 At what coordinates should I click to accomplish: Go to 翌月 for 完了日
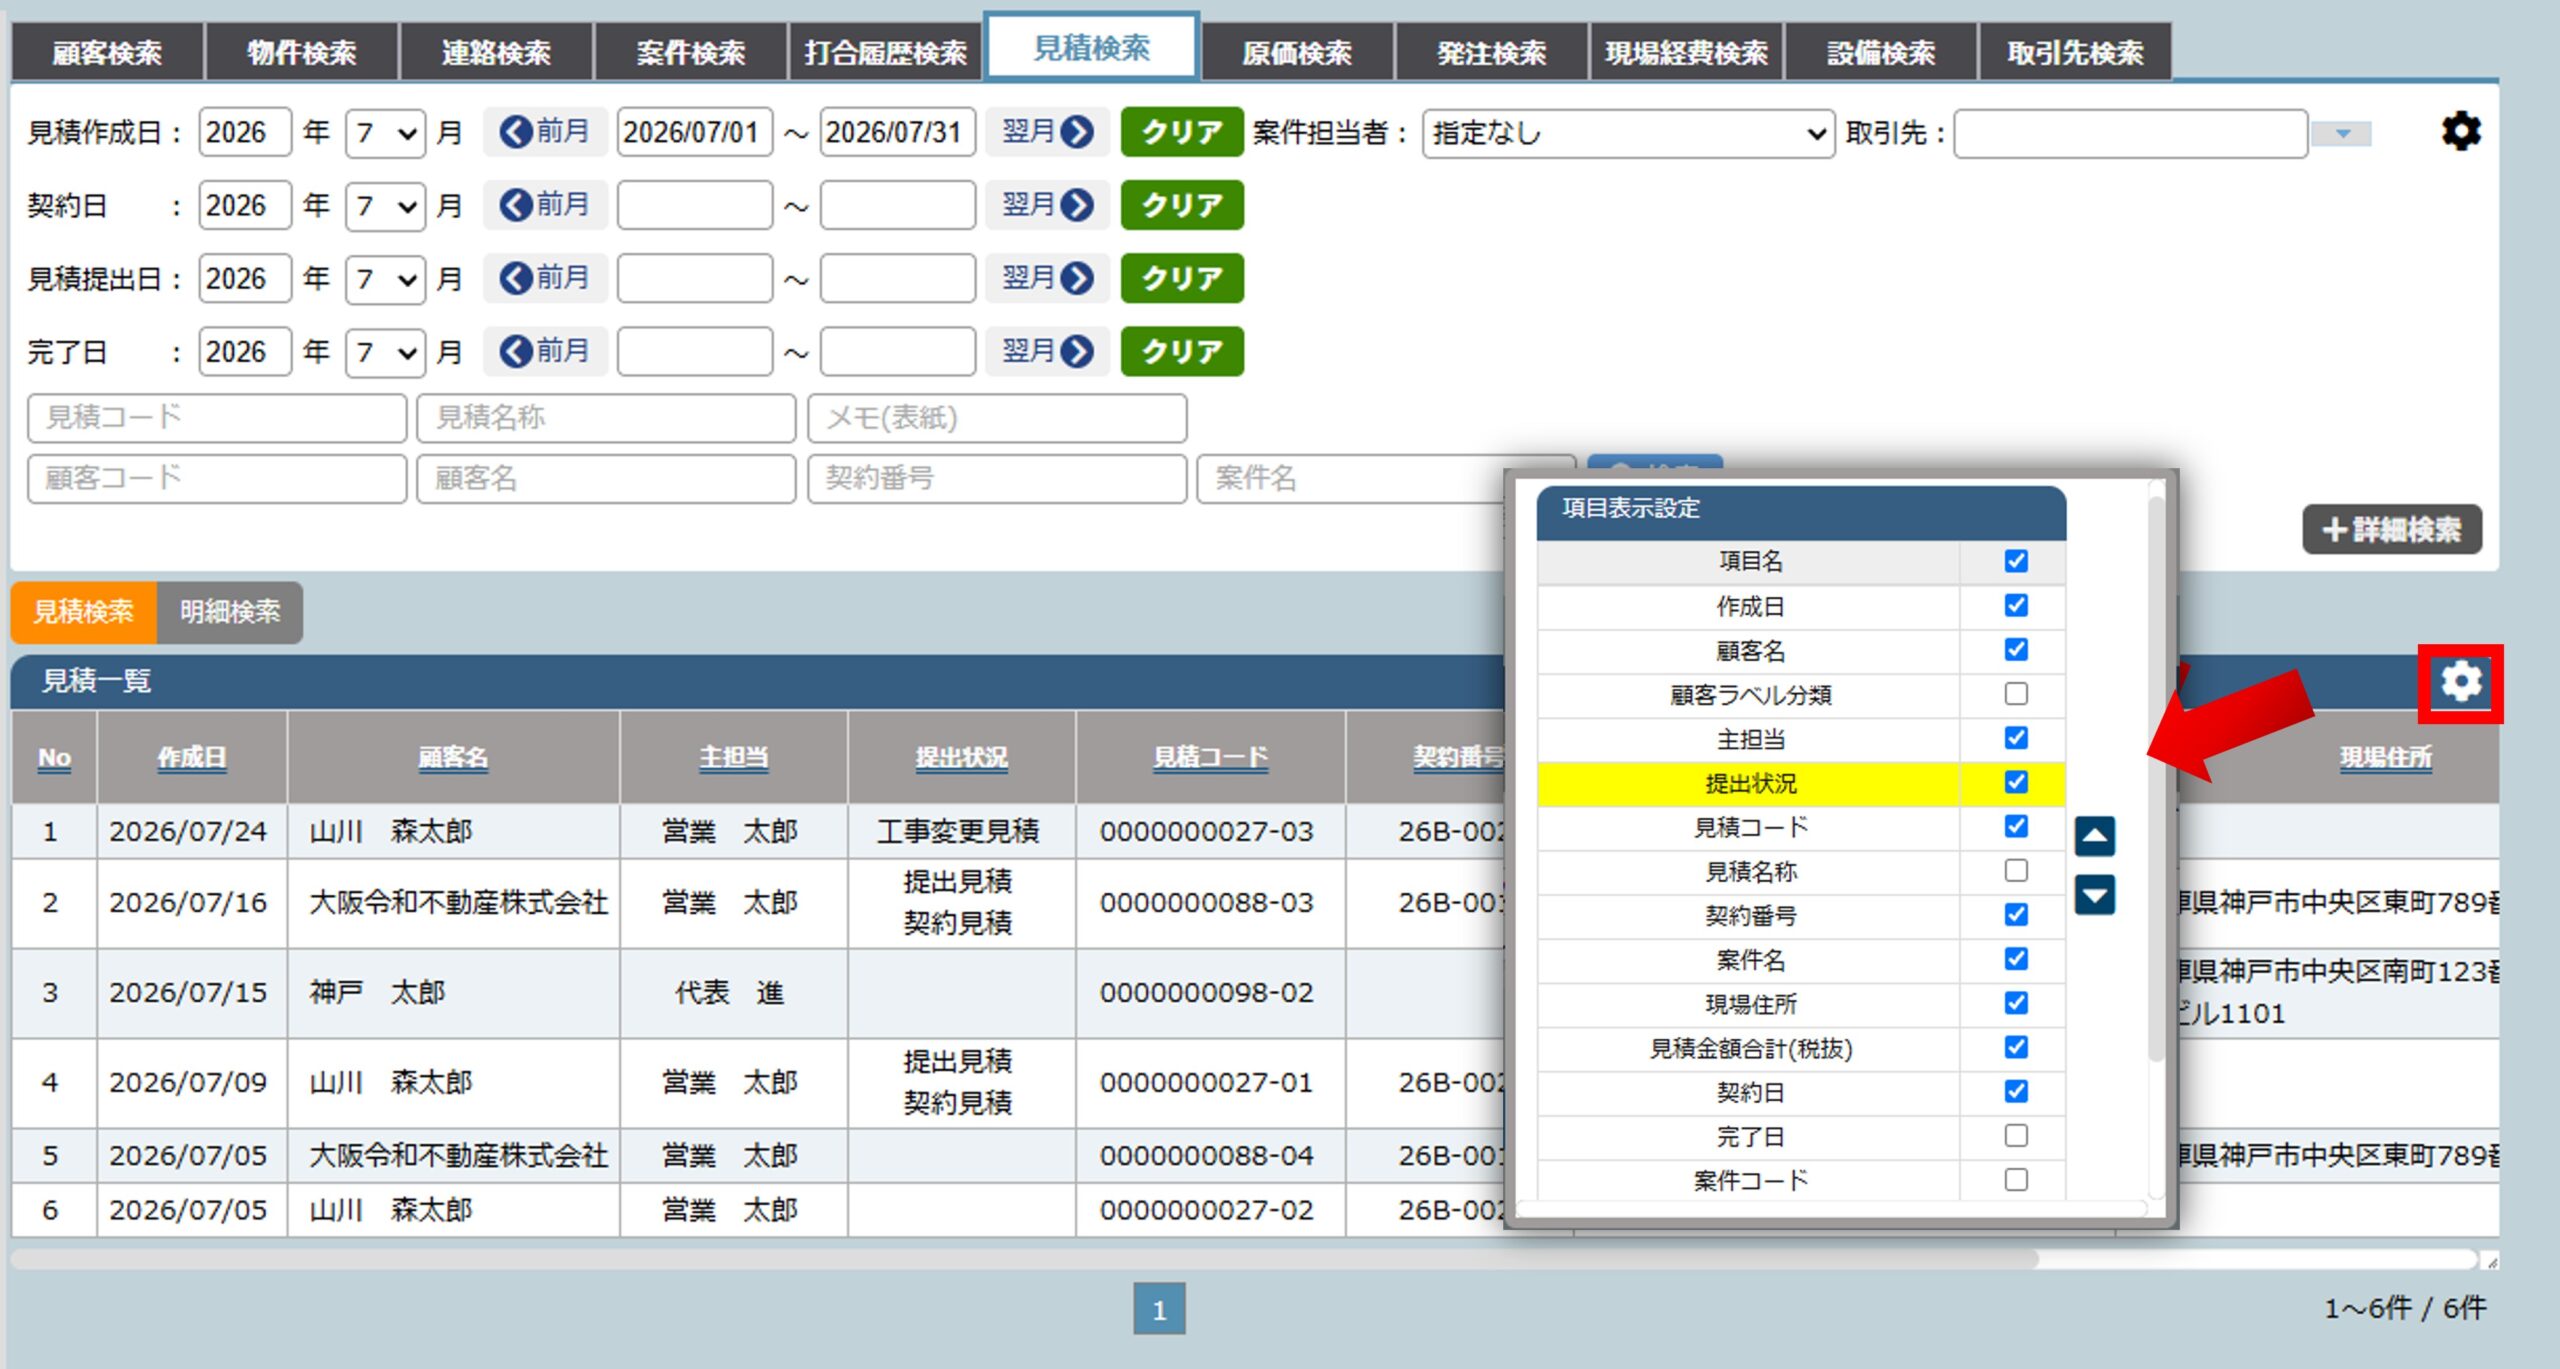tap(1047, 351)
